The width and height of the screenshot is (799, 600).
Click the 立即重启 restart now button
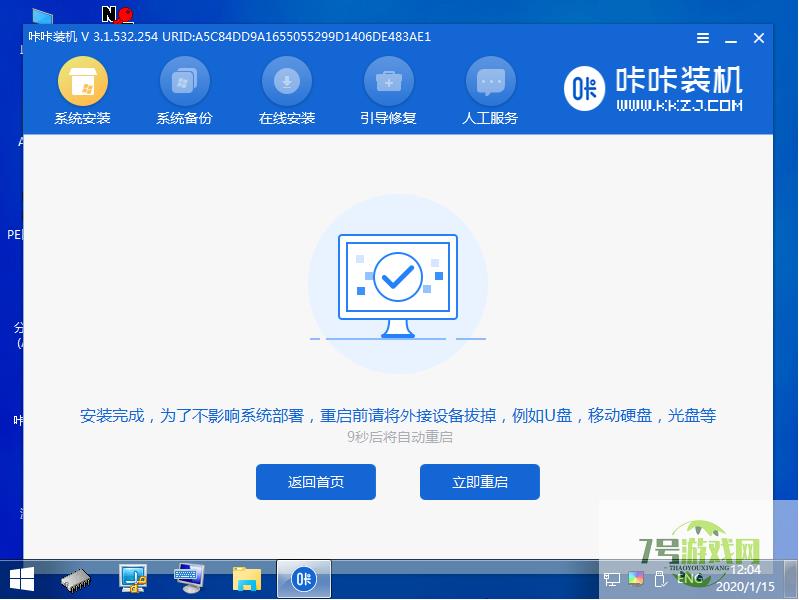click(480, 482)
